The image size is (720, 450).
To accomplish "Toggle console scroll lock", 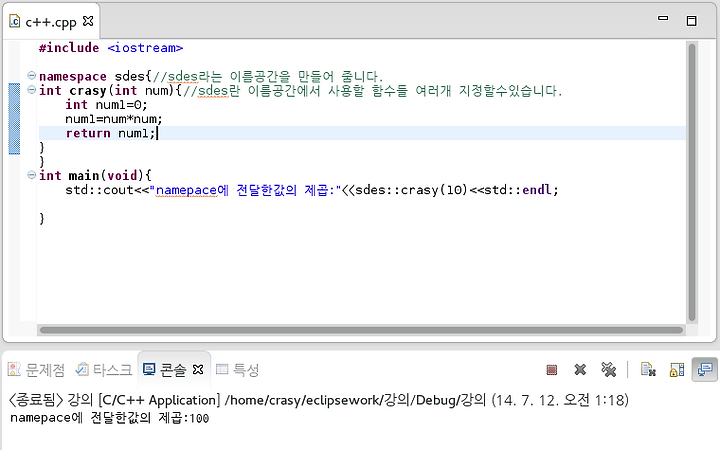I will (676, 370).
